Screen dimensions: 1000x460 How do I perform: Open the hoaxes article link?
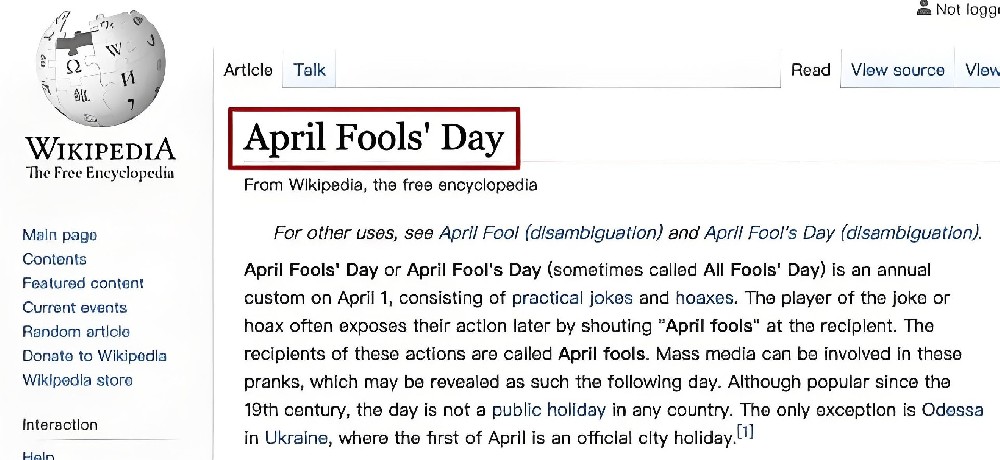[704, 298]
